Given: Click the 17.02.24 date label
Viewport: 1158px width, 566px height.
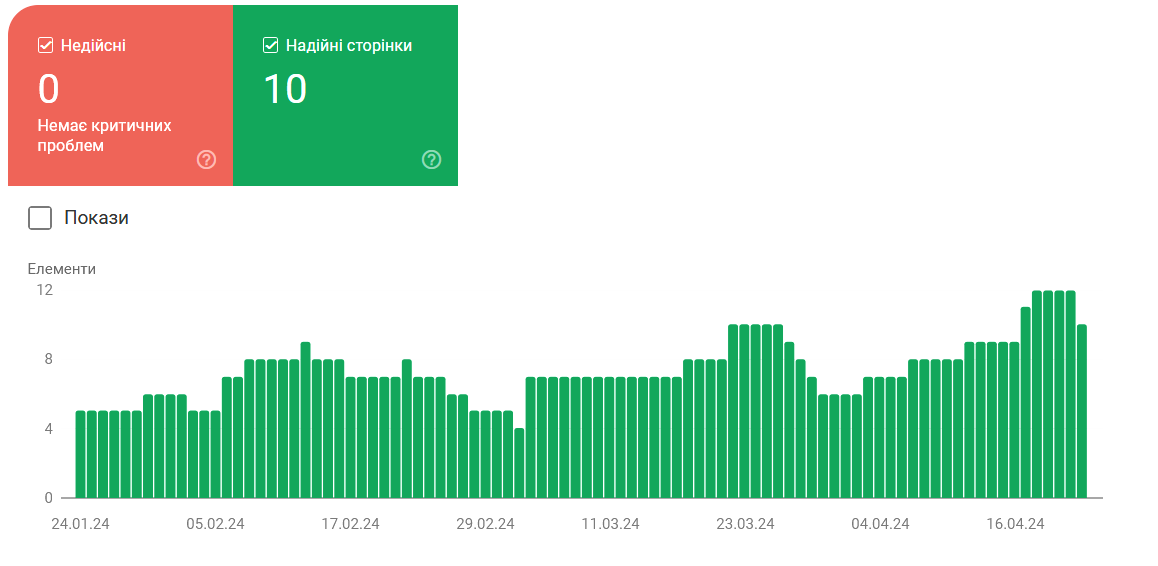Looking at the screenshot, I should [350, 524].
